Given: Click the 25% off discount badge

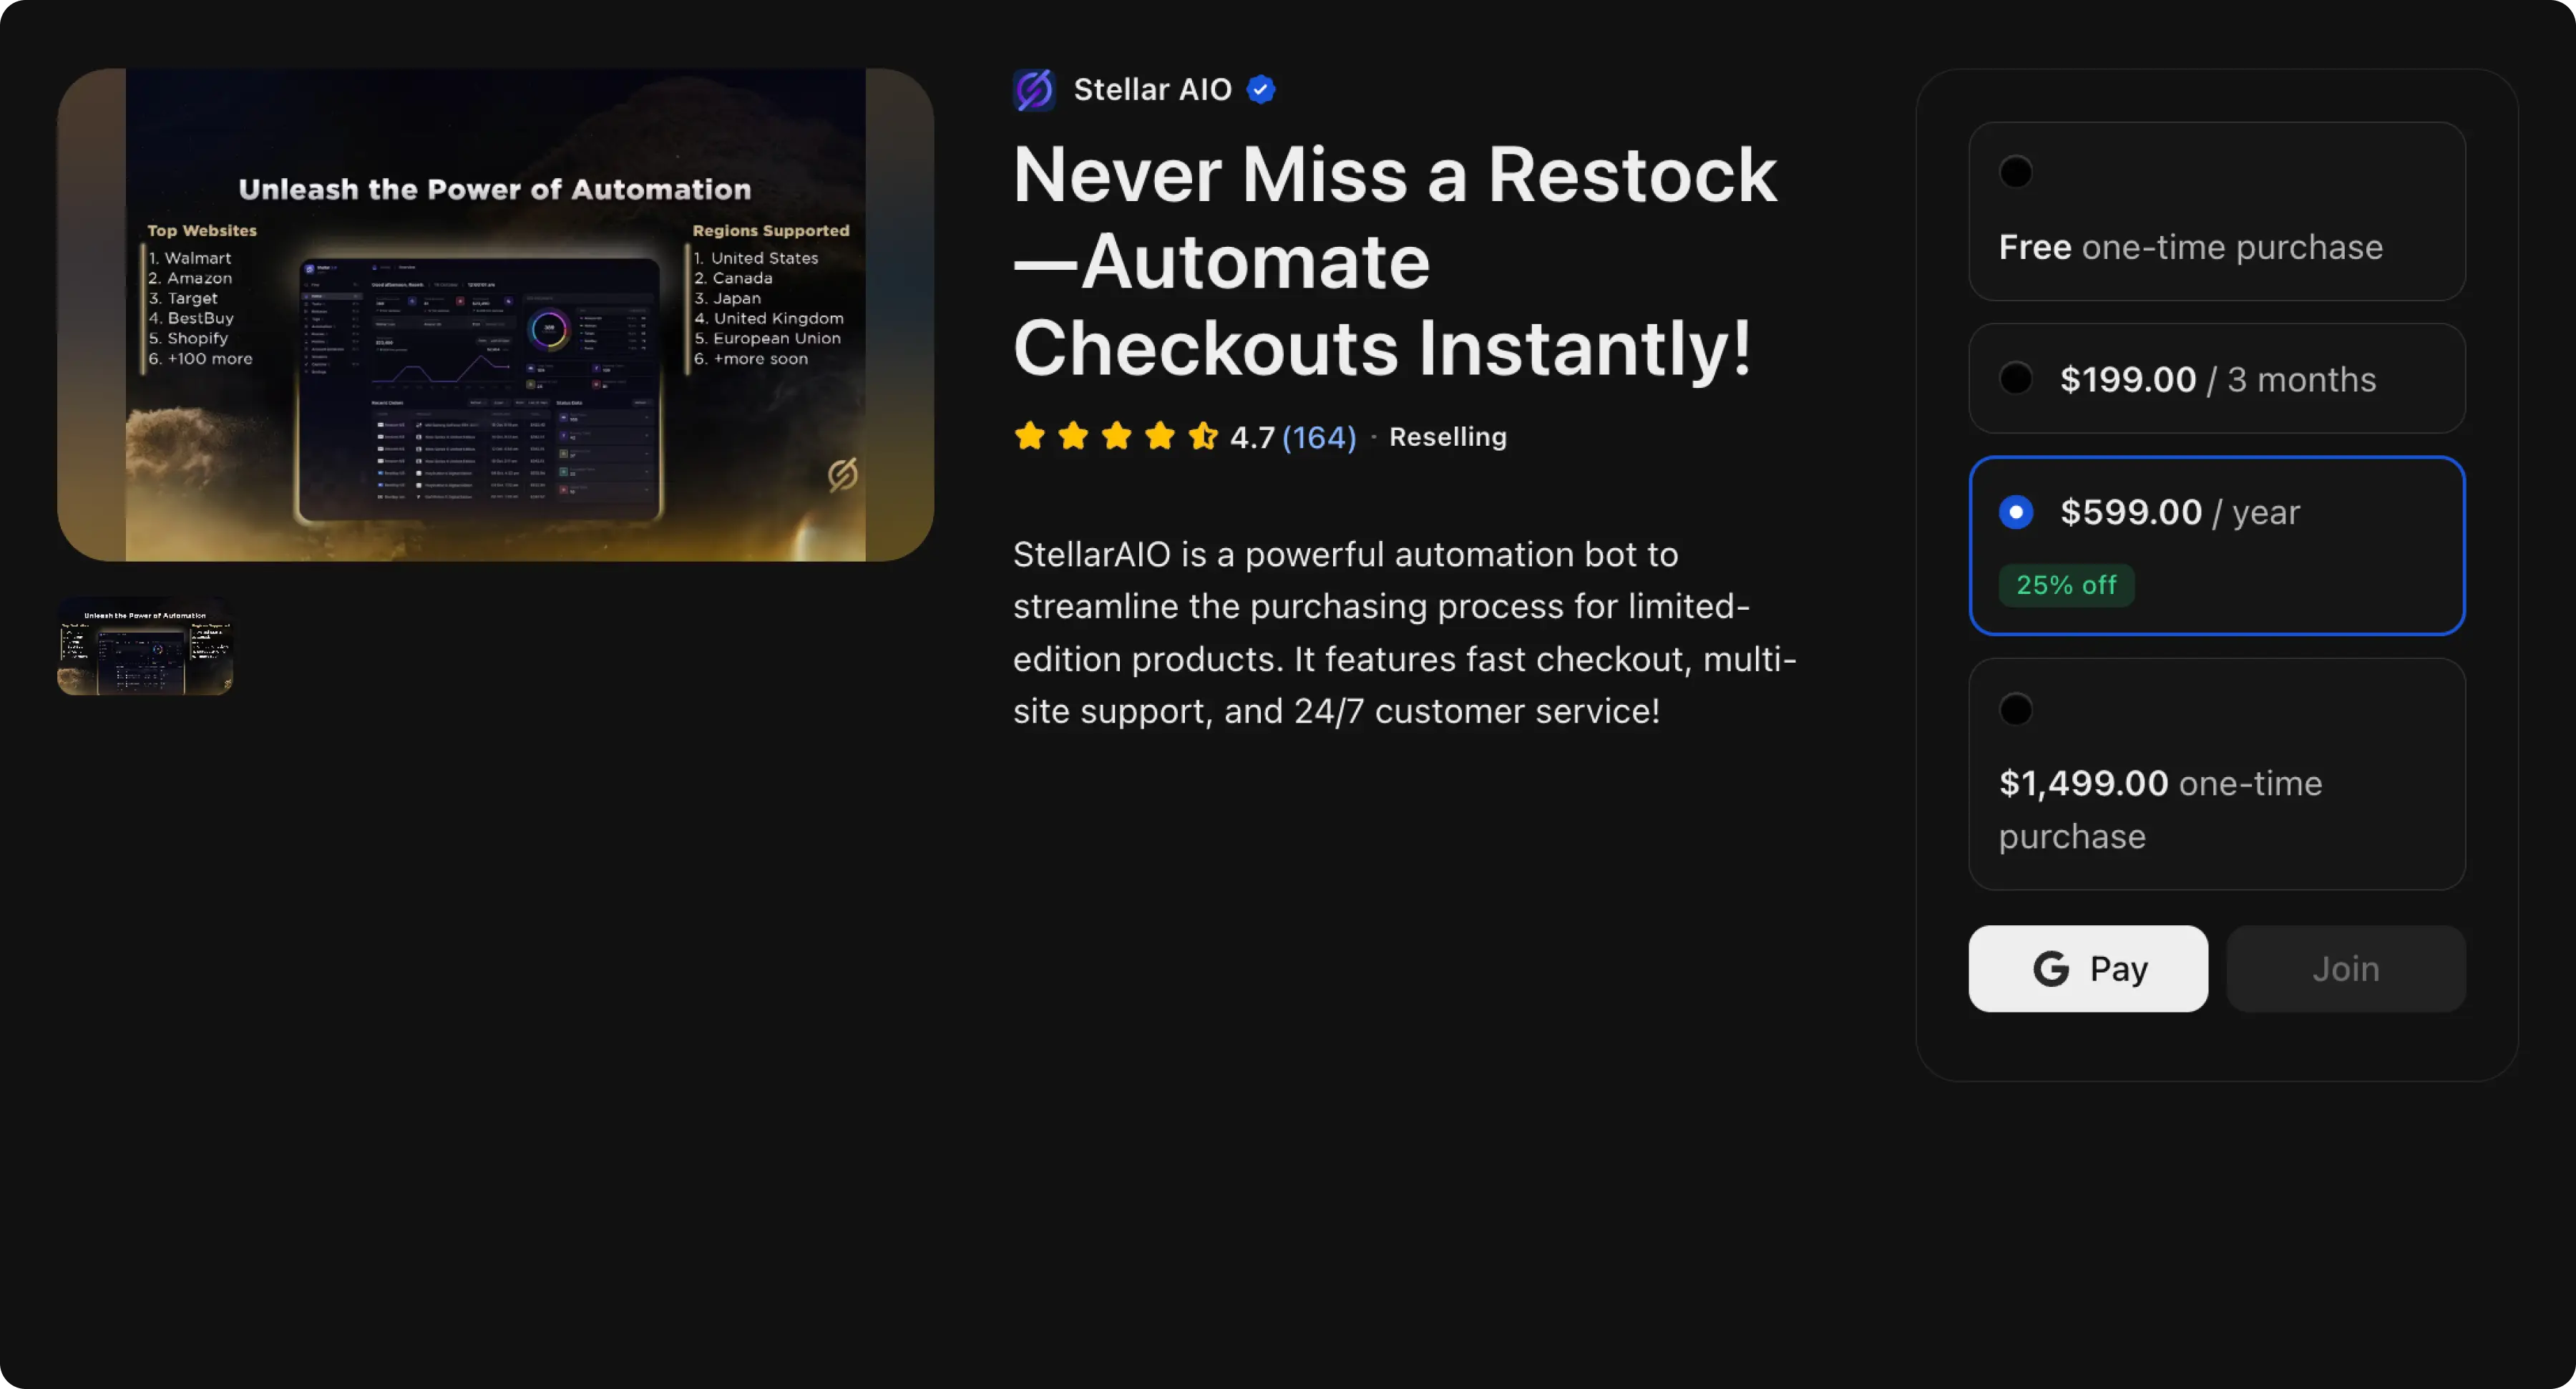Looking at the screenshot, I should click(2066, 585).
